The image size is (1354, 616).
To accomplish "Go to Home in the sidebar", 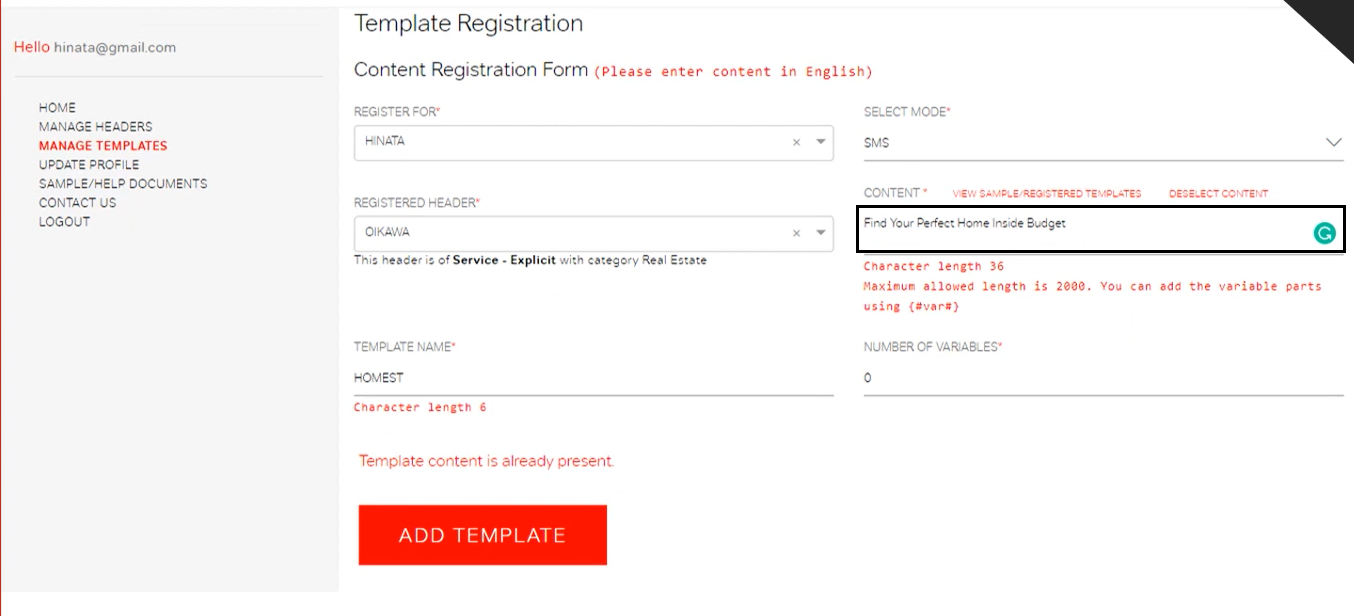I will click(57, 108).
